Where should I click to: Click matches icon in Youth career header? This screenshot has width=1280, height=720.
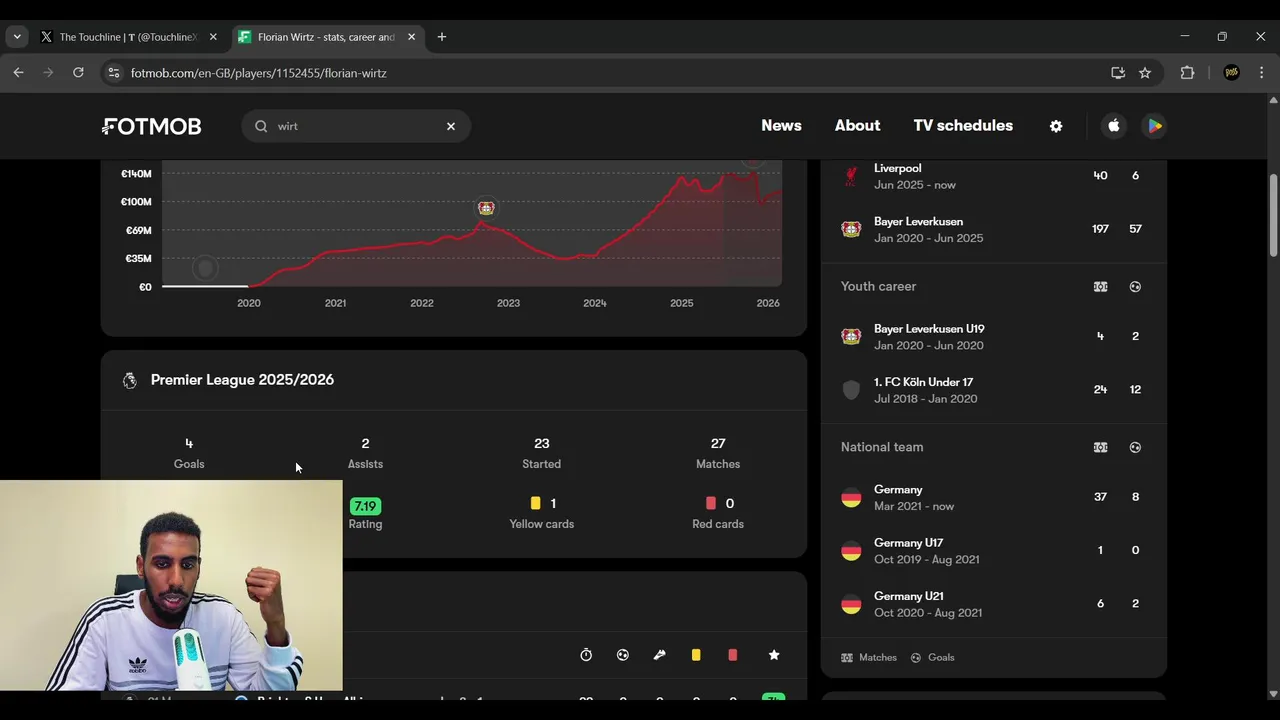tap(1100, 286)
